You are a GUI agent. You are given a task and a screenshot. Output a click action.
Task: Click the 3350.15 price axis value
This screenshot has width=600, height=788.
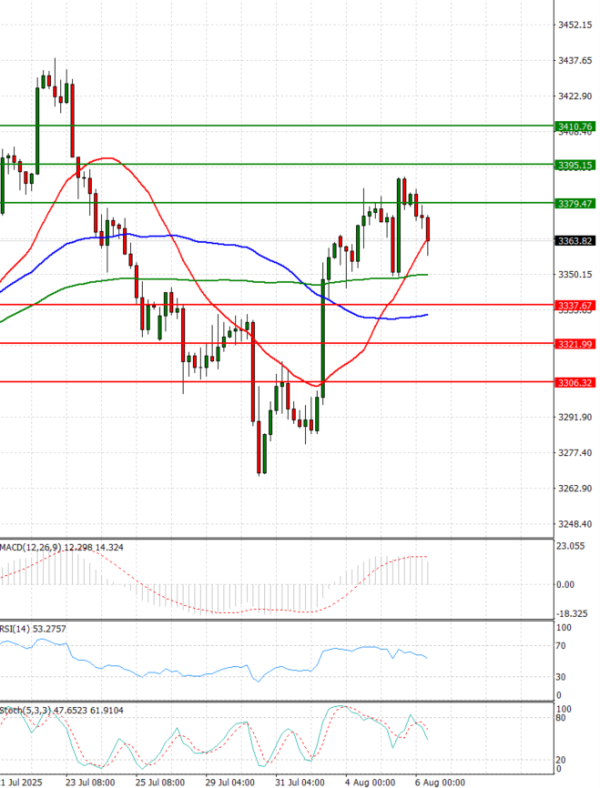point(575,274)
